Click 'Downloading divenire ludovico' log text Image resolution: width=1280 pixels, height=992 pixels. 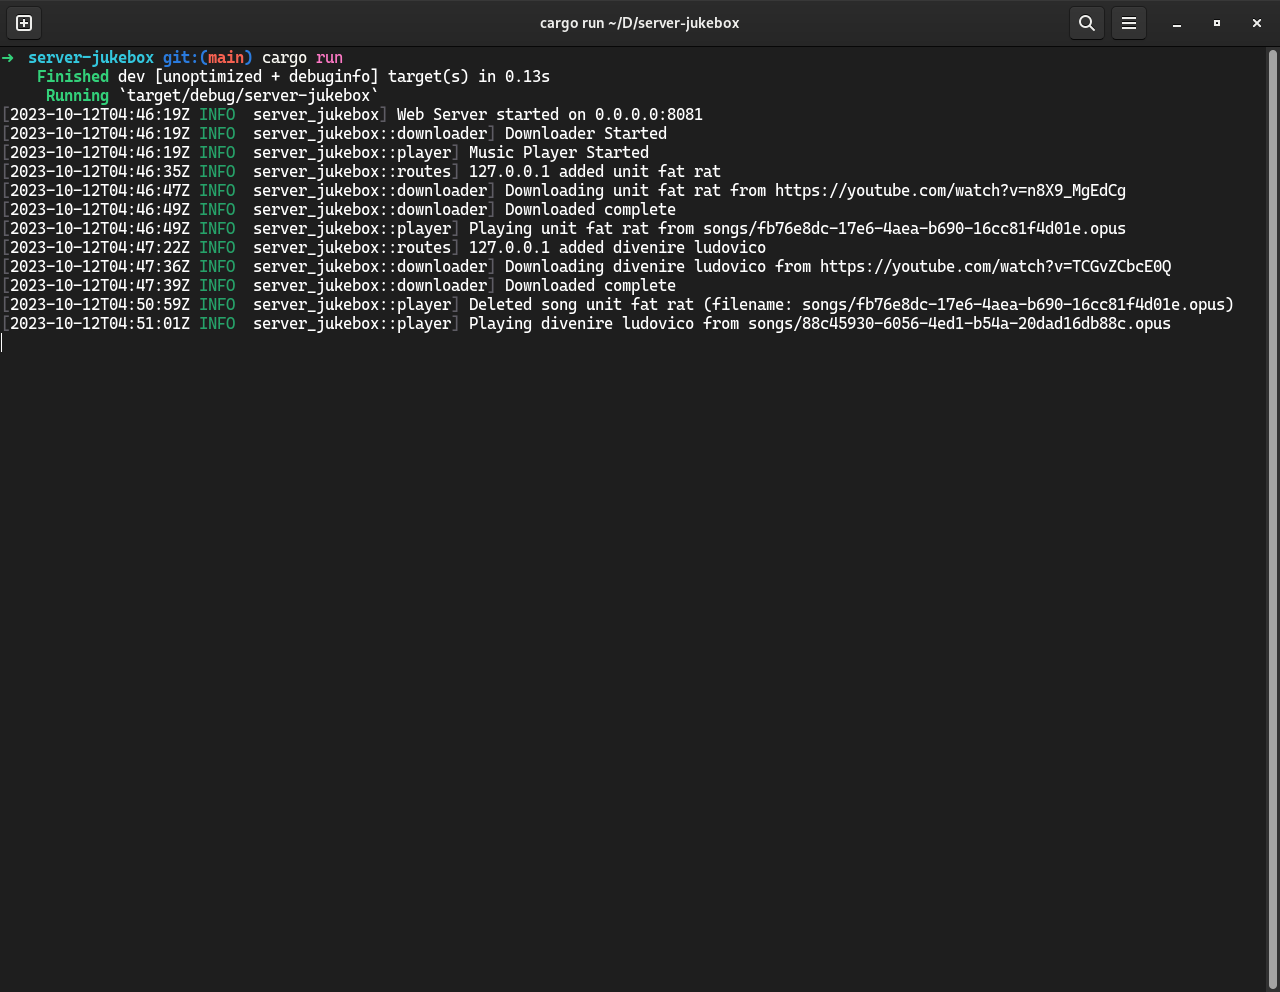[635, 266]
